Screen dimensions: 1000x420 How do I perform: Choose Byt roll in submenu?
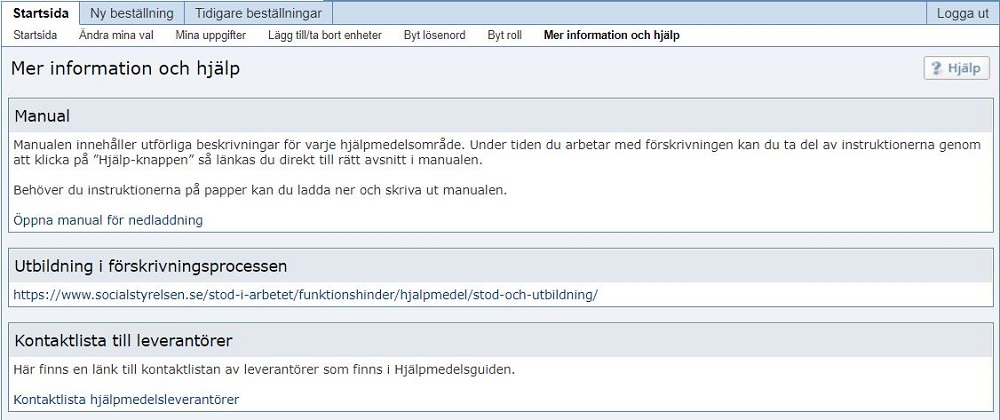pyautogui.click(x=504, y=36)
